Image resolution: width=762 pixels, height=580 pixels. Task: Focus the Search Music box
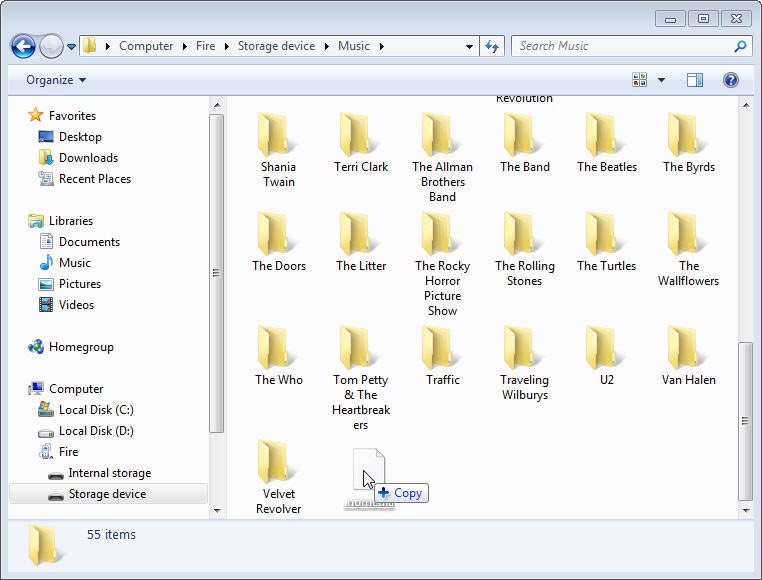[x=622, y=46]
